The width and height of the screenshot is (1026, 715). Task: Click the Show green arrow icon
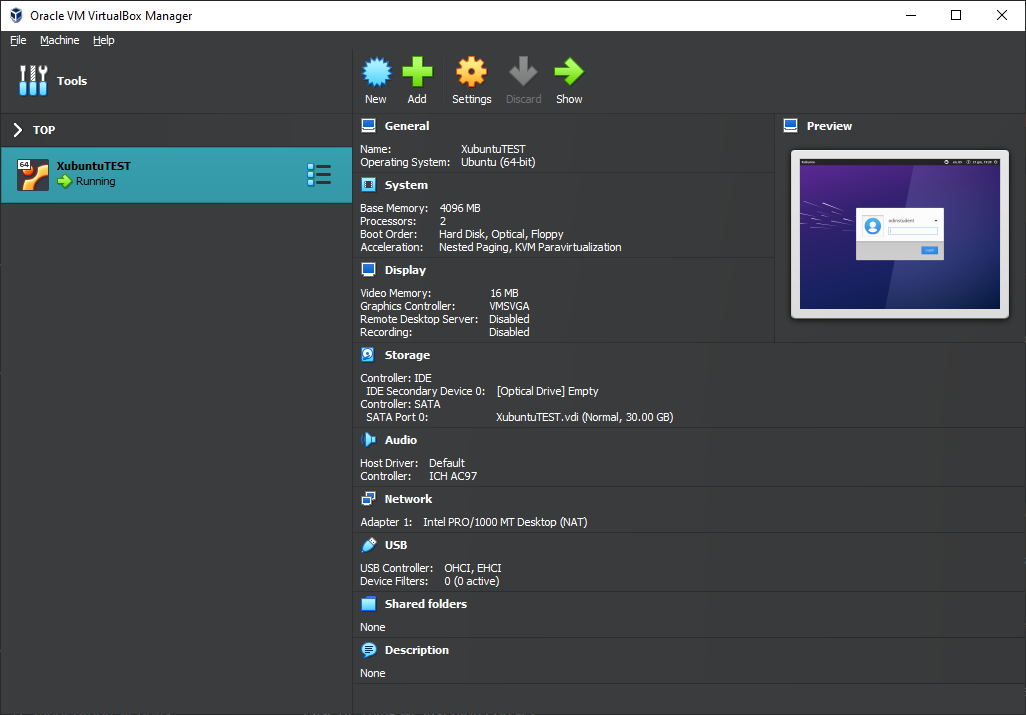tap(569, 72)
